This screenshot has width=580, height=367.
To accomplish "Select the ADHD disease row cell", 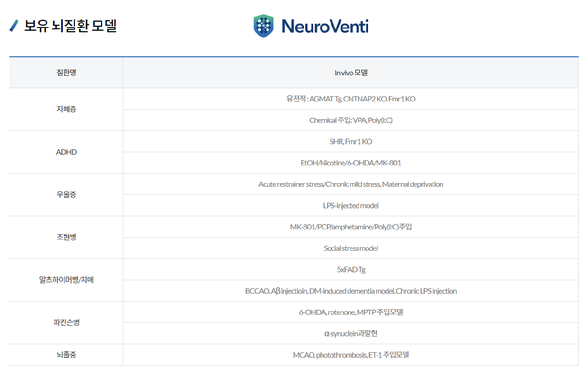I will [66, 152].
